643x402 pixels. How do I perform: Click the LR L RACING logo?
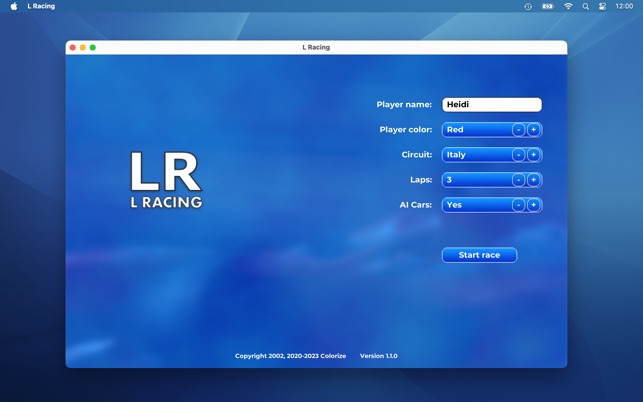(x=166, y=180)
